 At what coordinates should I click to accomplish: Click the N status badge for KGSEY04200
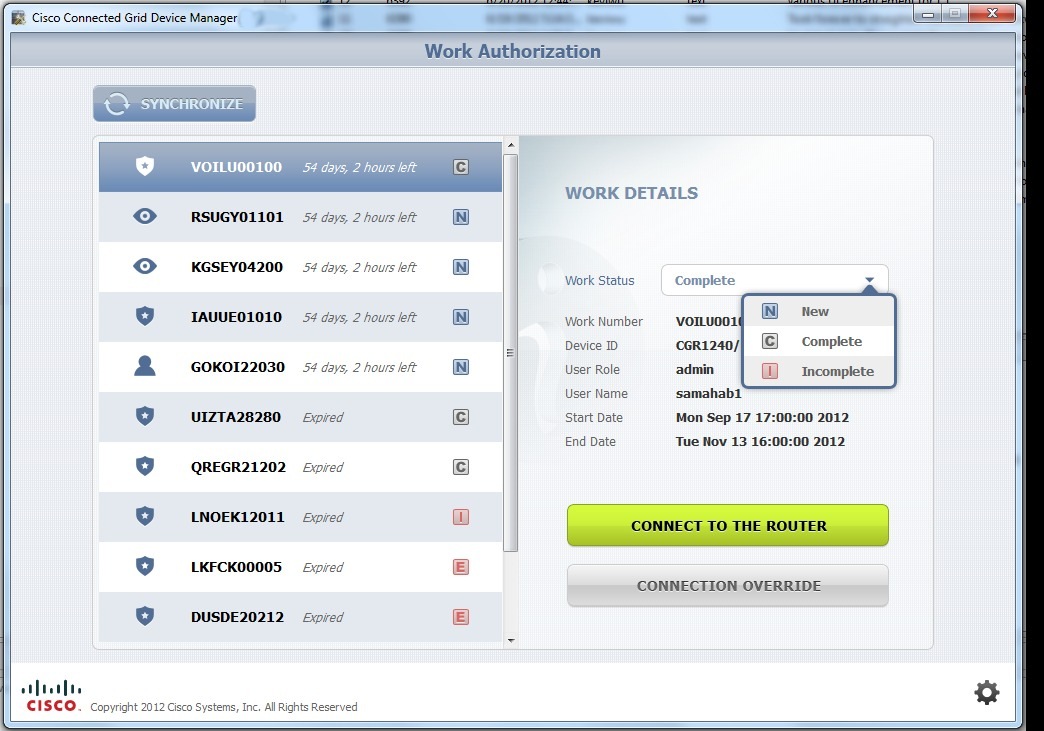(x=461, y=267)
